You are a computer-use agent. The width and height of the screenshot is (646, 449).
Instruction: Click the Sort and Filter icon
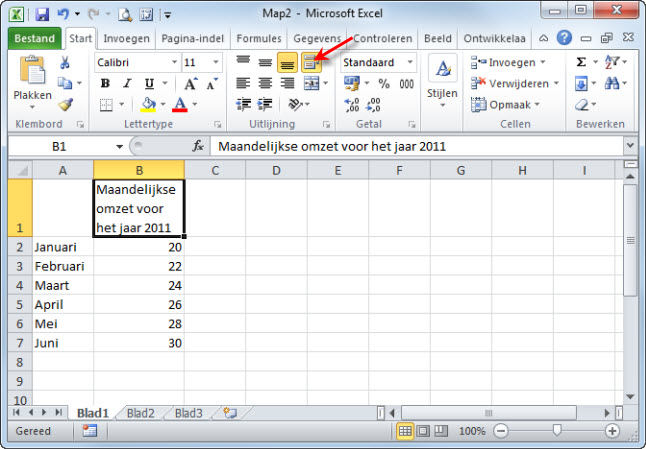coord(612,62)
